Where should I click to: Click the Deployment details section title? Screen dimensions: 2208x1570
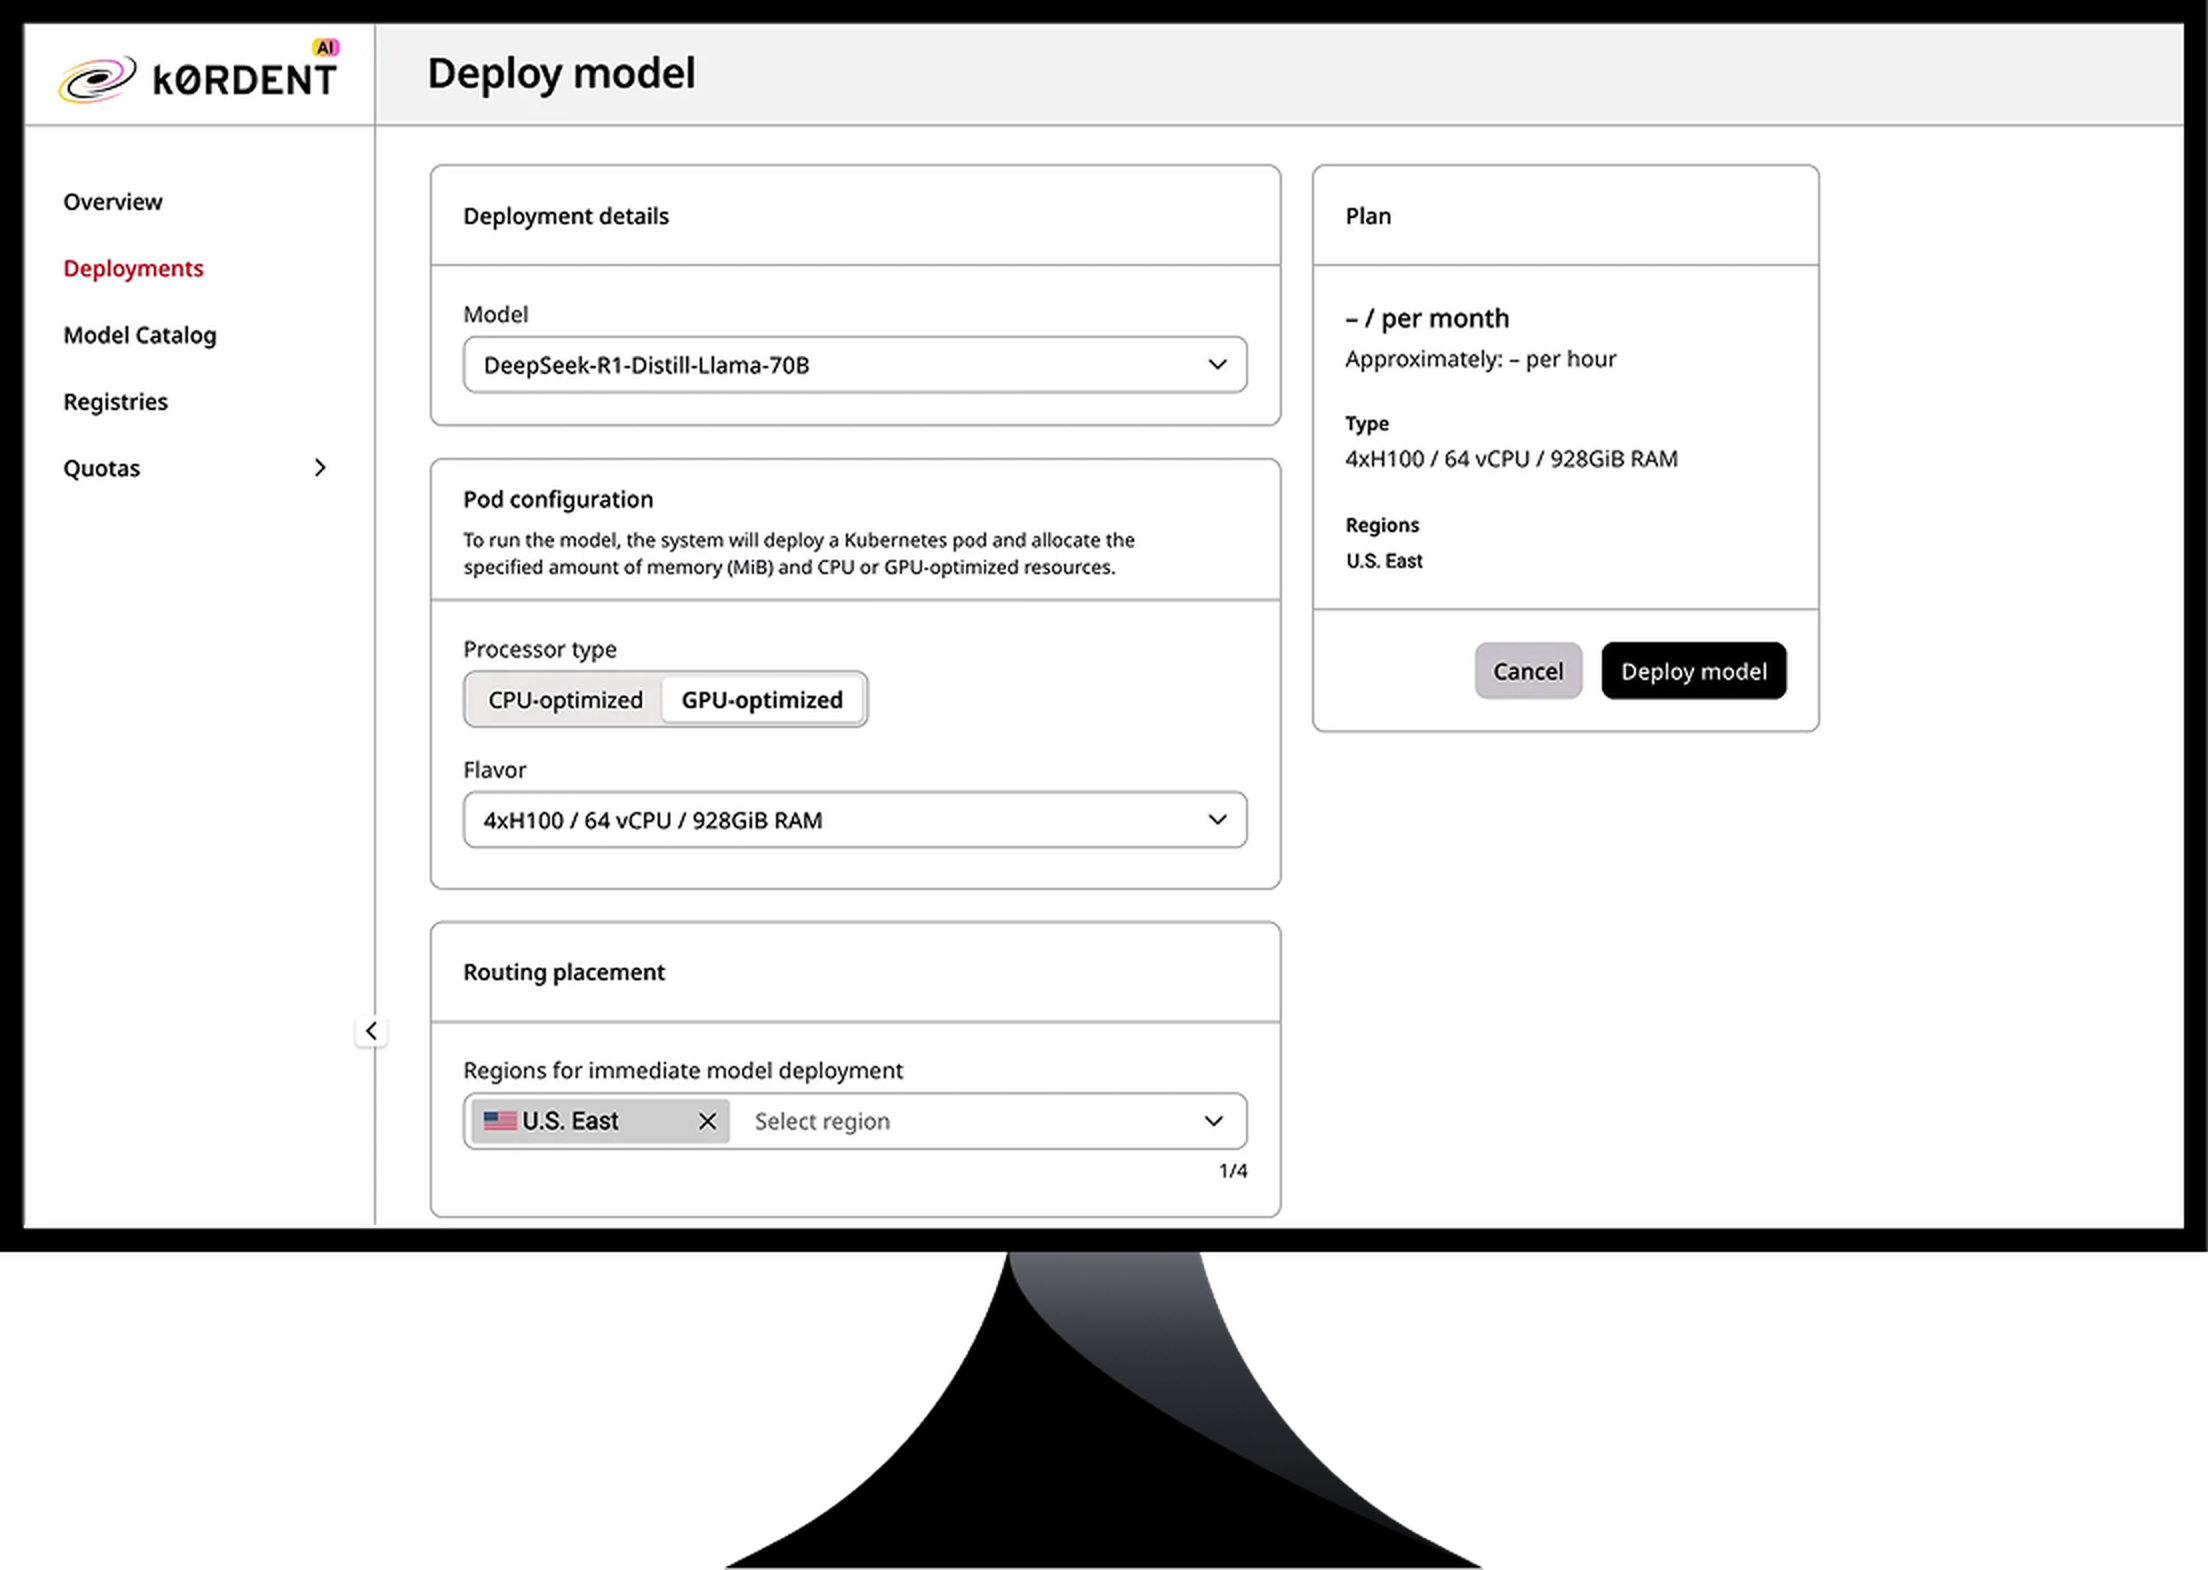(566, 216)
